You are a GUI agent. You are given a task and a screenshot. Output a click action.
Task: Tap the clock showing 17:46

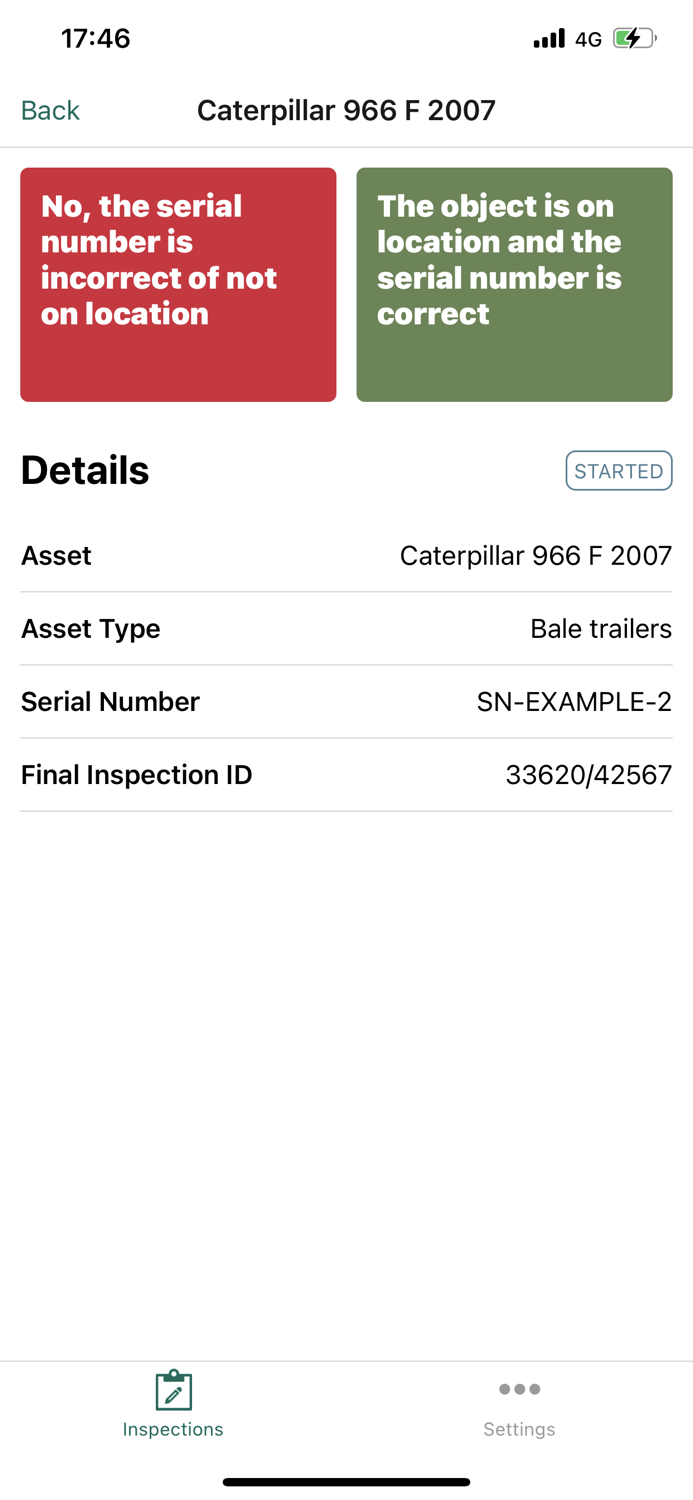tap(96, 38)
